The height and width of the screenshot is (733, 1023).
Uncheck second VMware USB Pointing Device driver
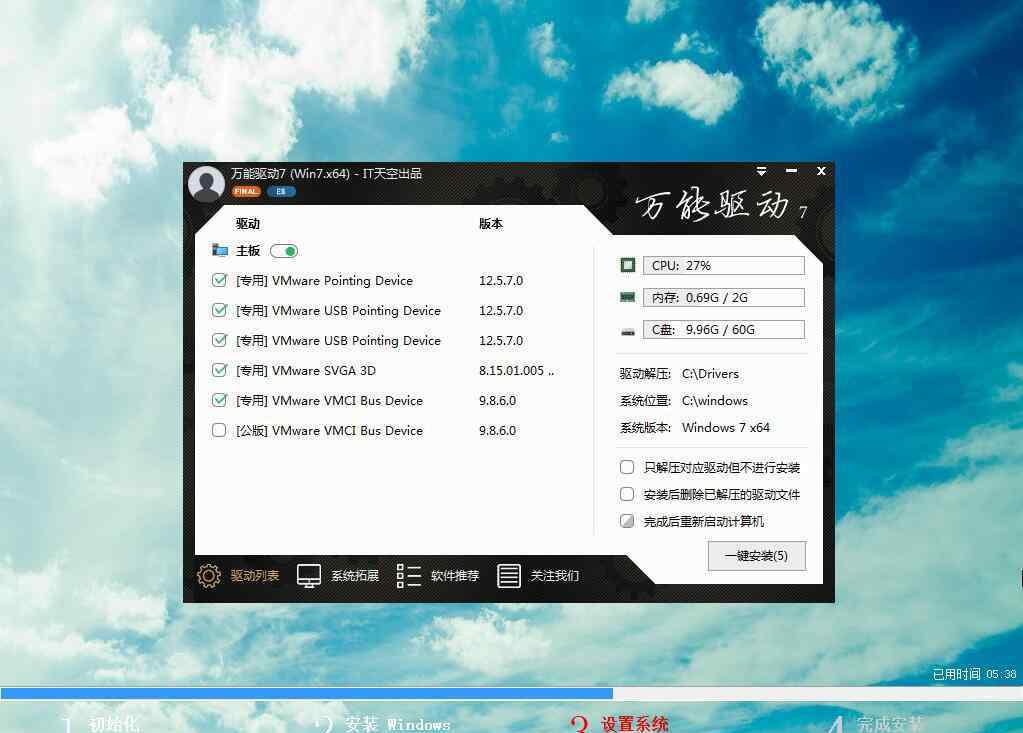tap(219, 340)
